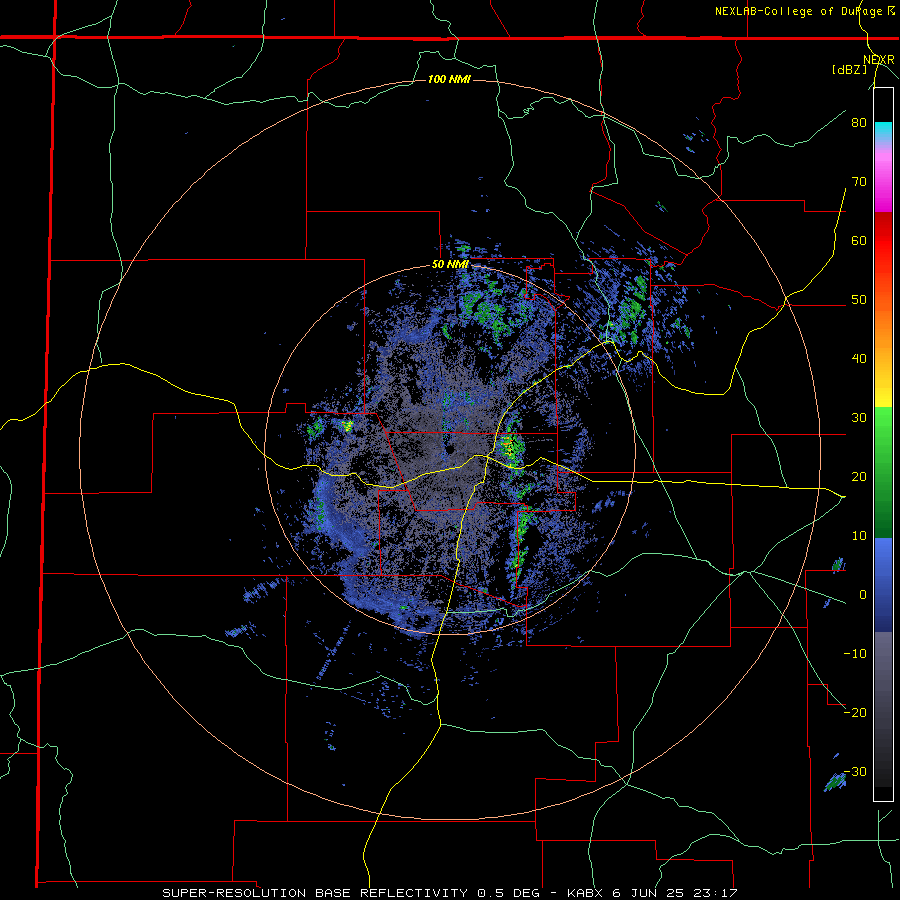The image size is (900, 900).
Task: Click the radar site dot at the center
Action: tap(450, 449)
